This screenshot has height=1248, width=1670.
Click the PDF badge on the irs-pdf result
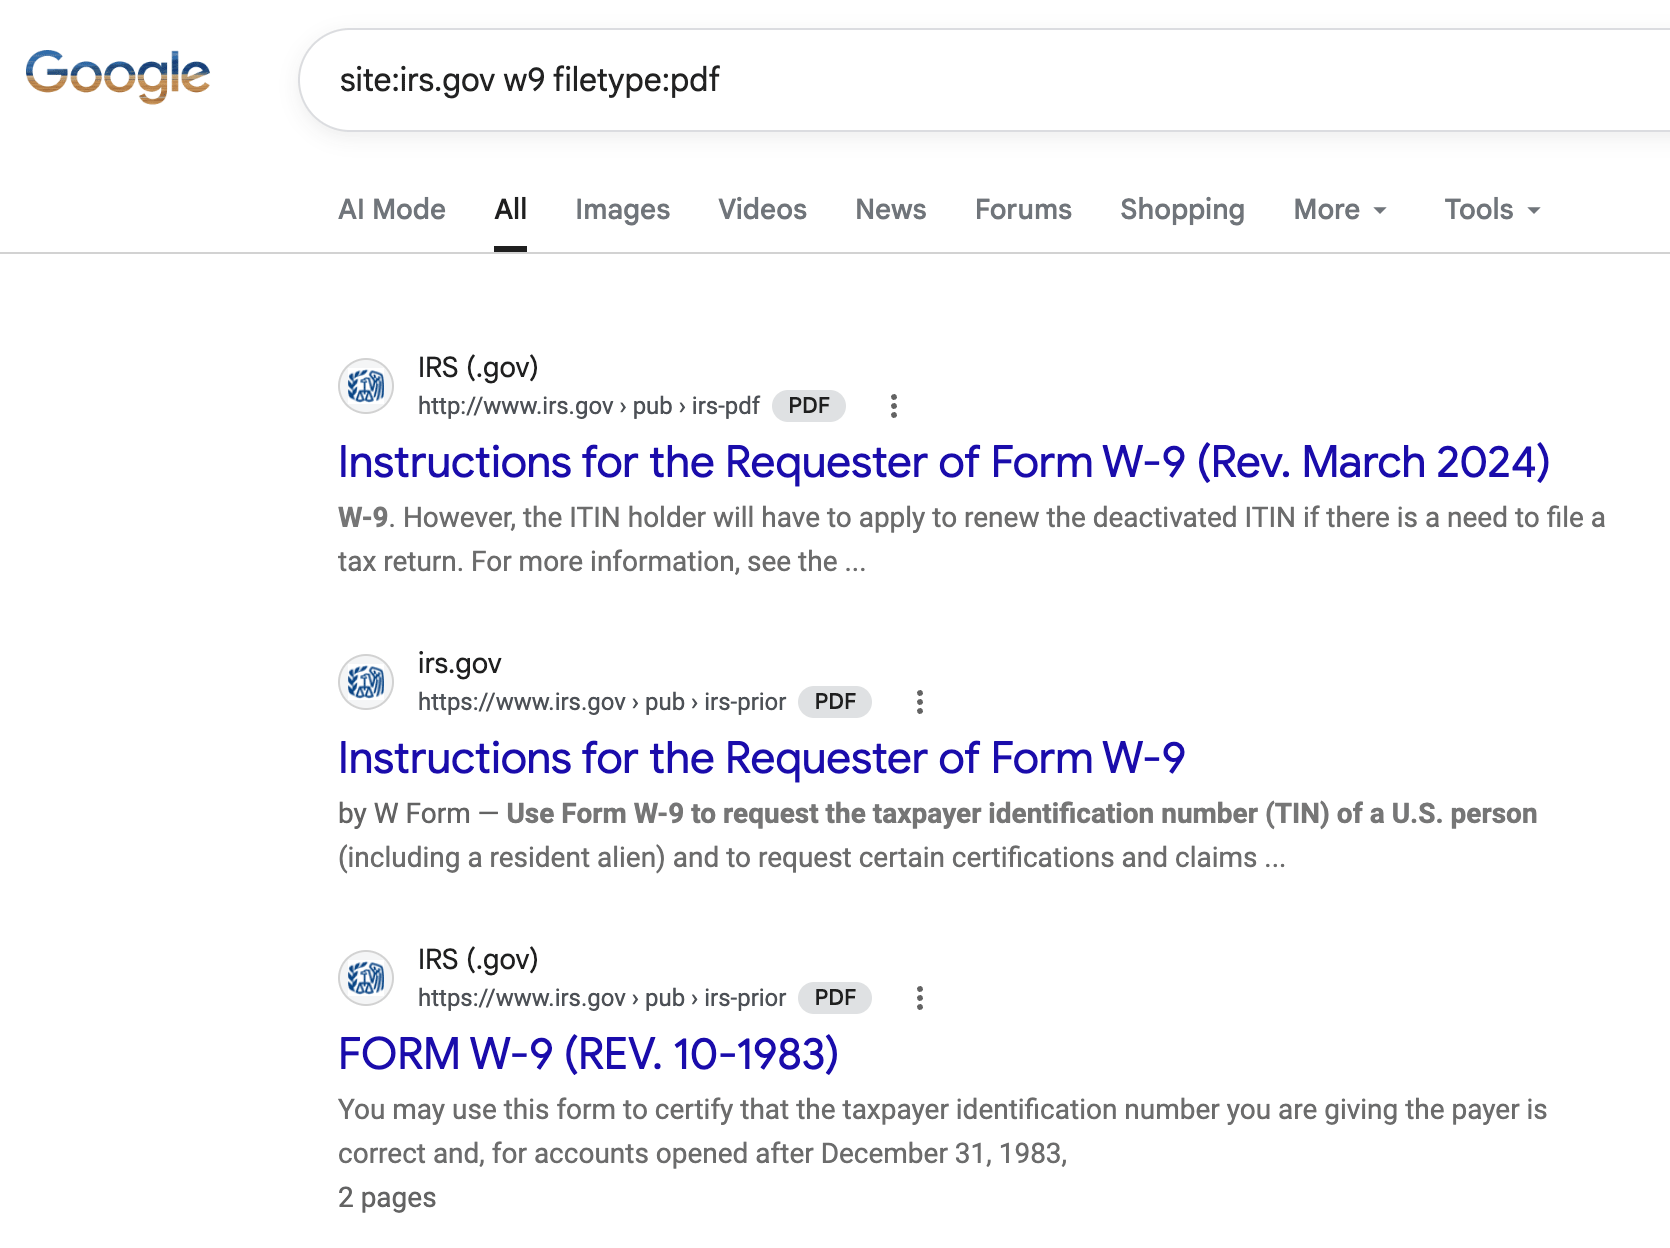809,406
